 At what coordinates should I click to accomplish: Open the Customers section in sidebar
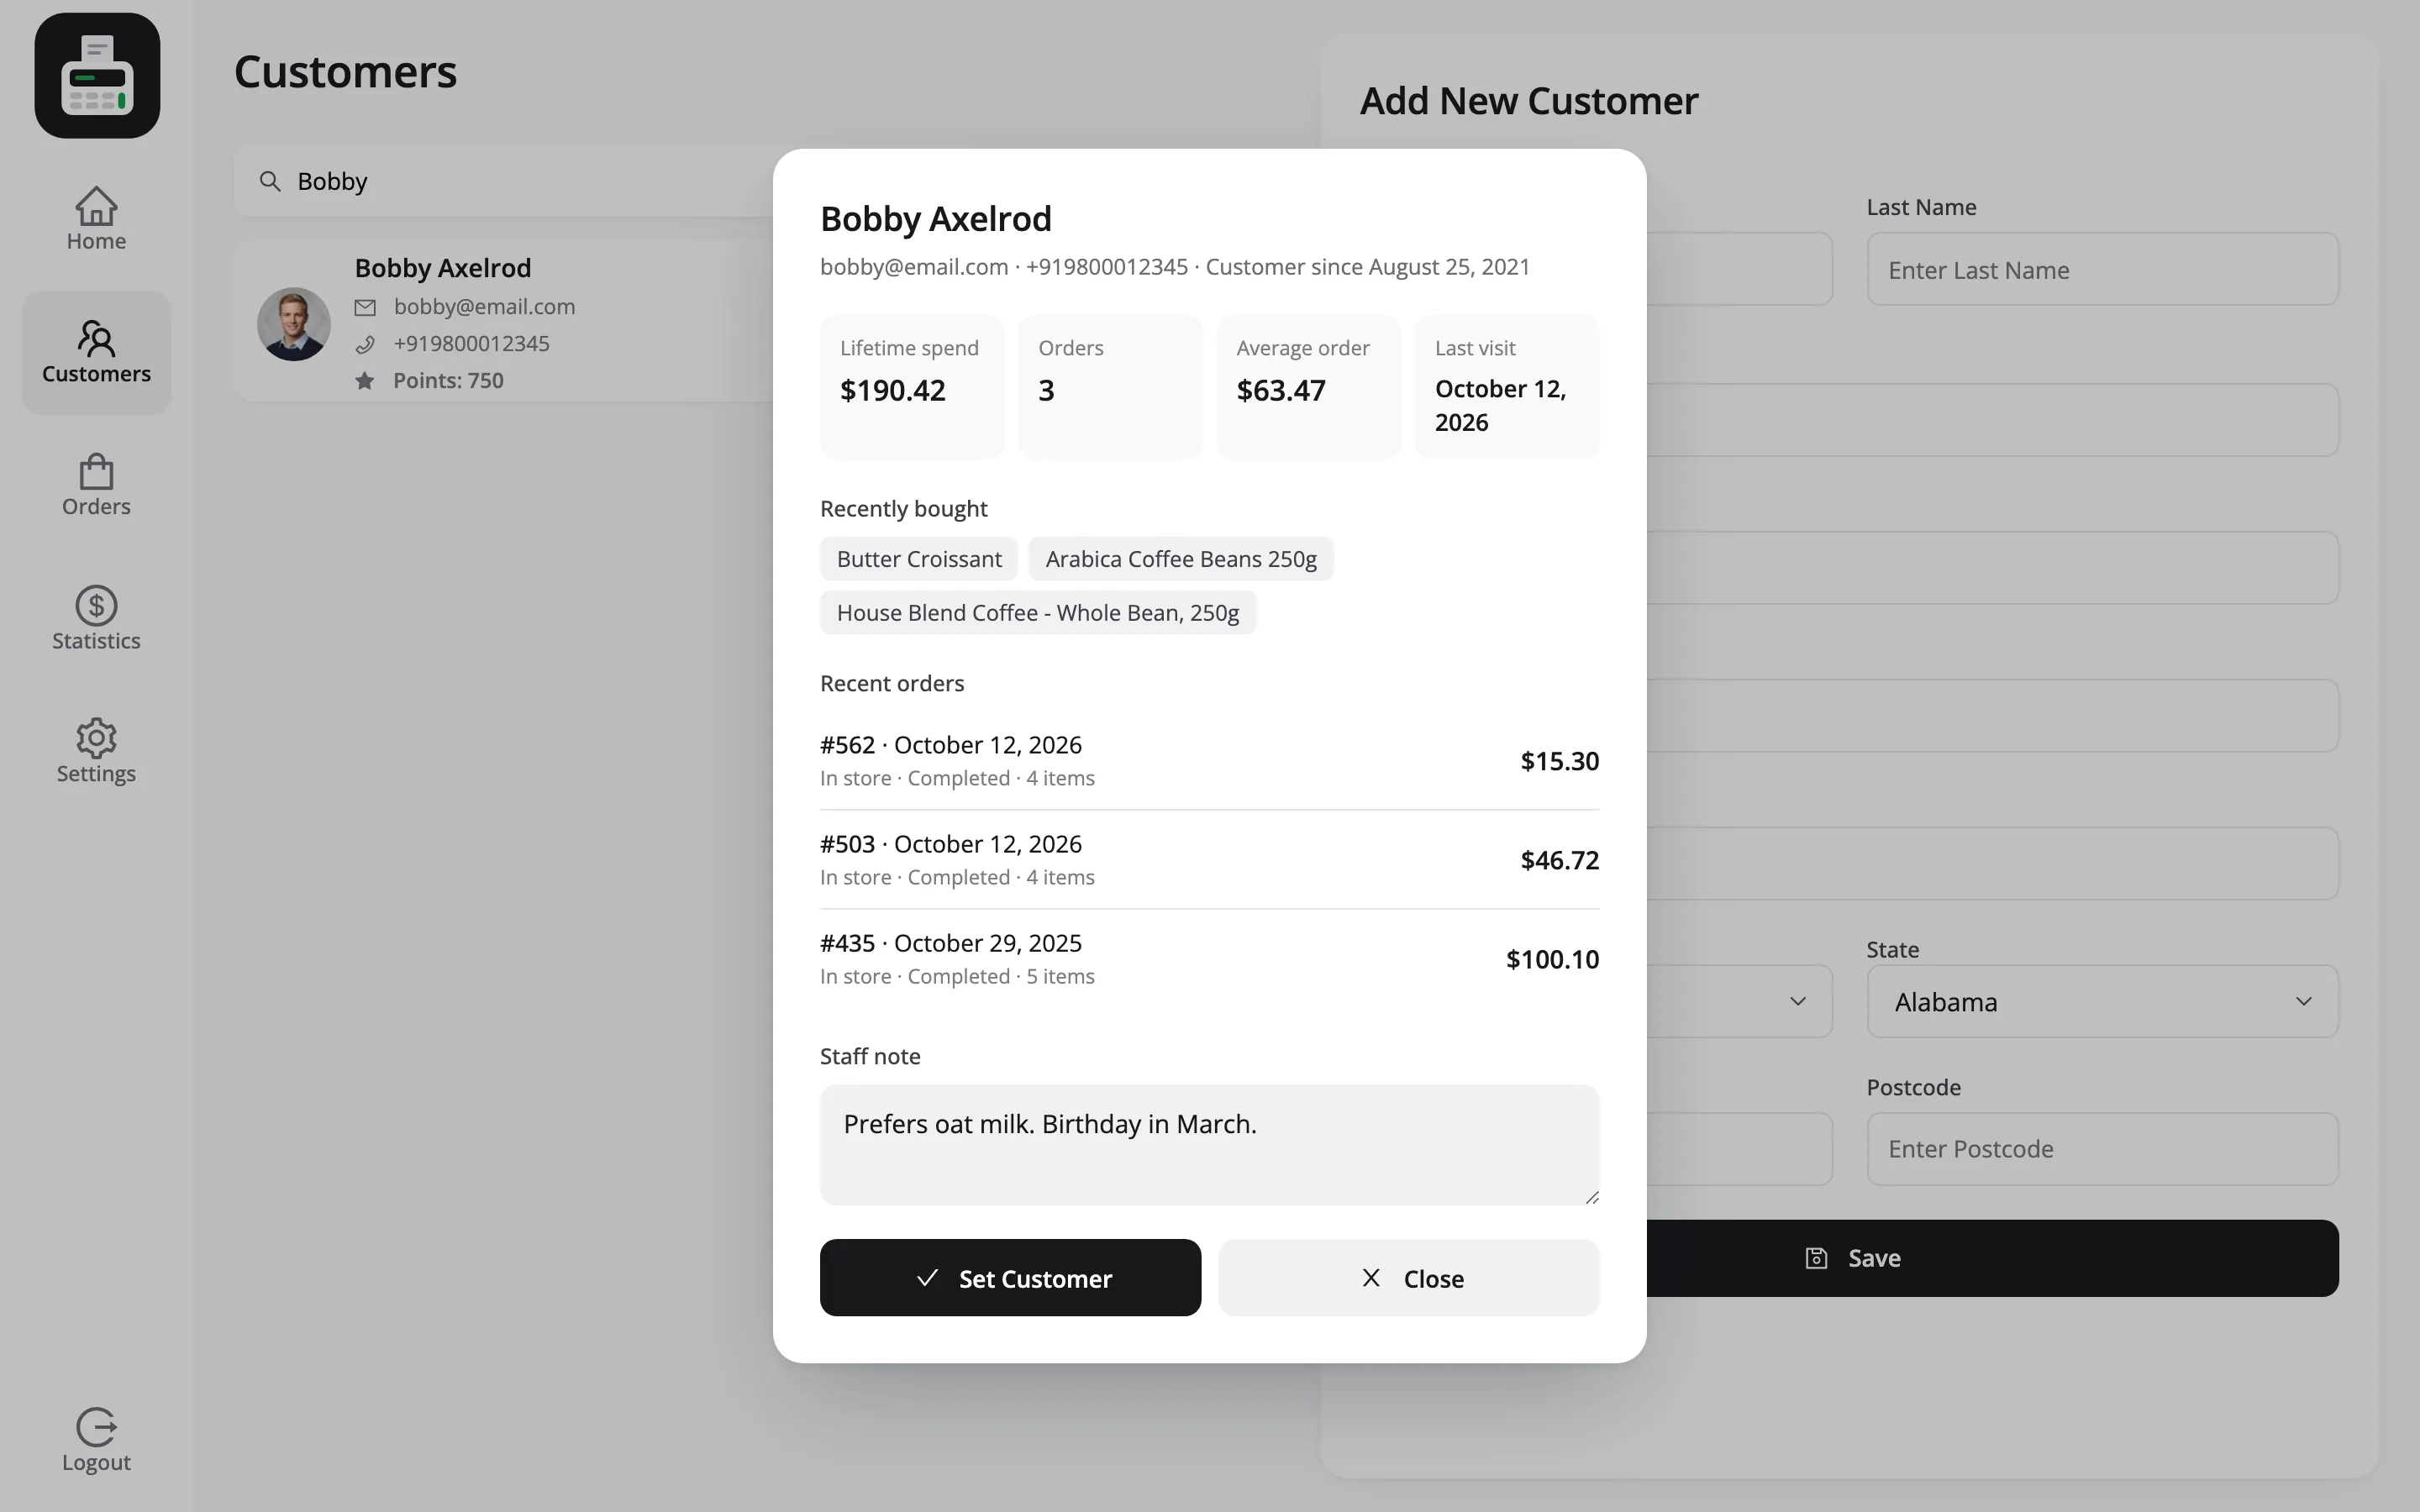(96, 352)
